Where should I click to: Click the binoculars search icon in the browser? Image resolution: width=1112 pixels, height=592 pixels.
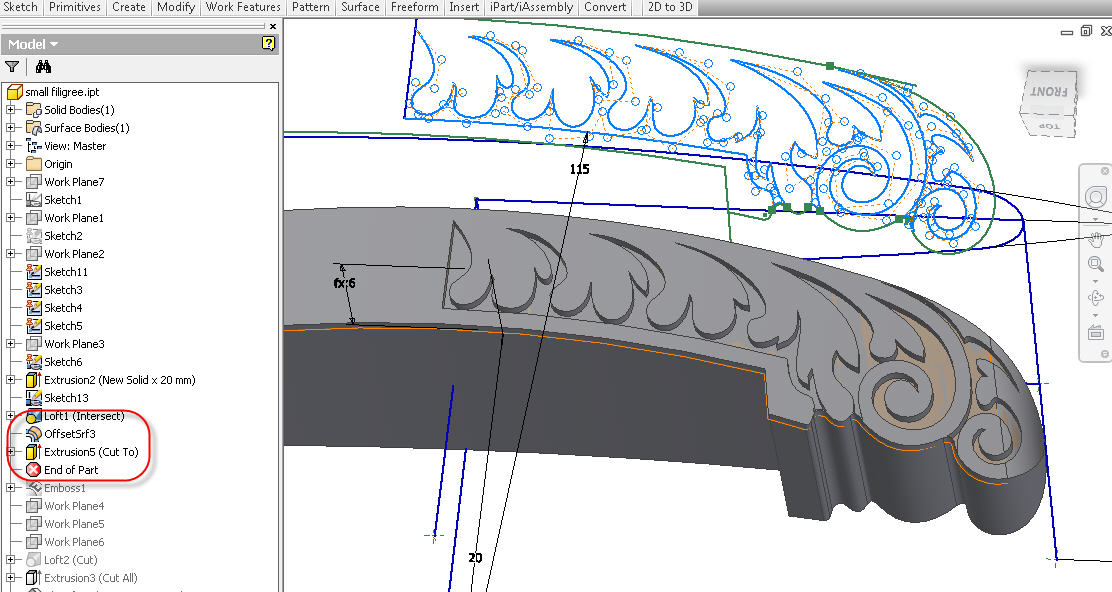(x=44, y=65)
